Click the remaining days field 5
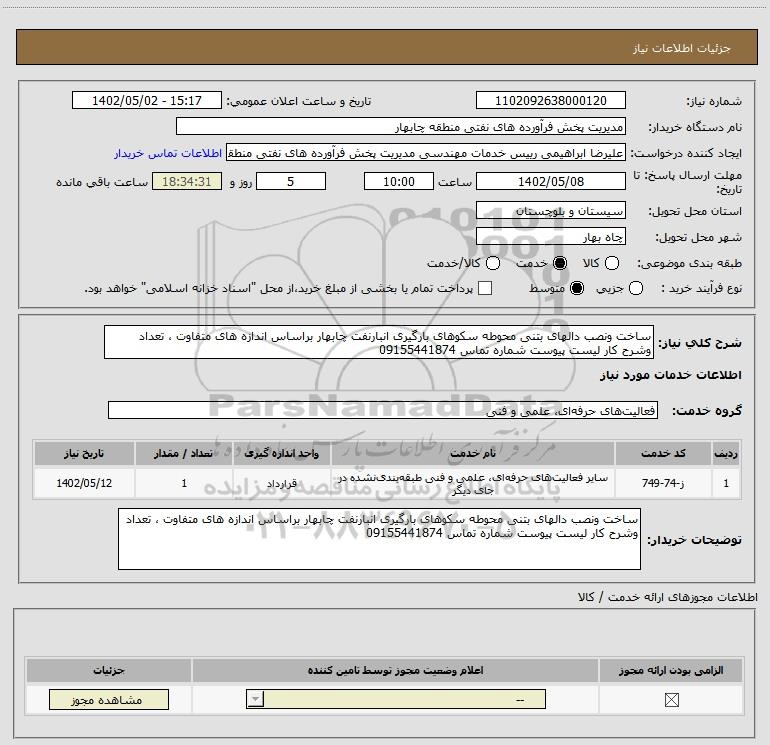This screenshot has width=770, height=745. pyautogui.click(x=291, y=182)
